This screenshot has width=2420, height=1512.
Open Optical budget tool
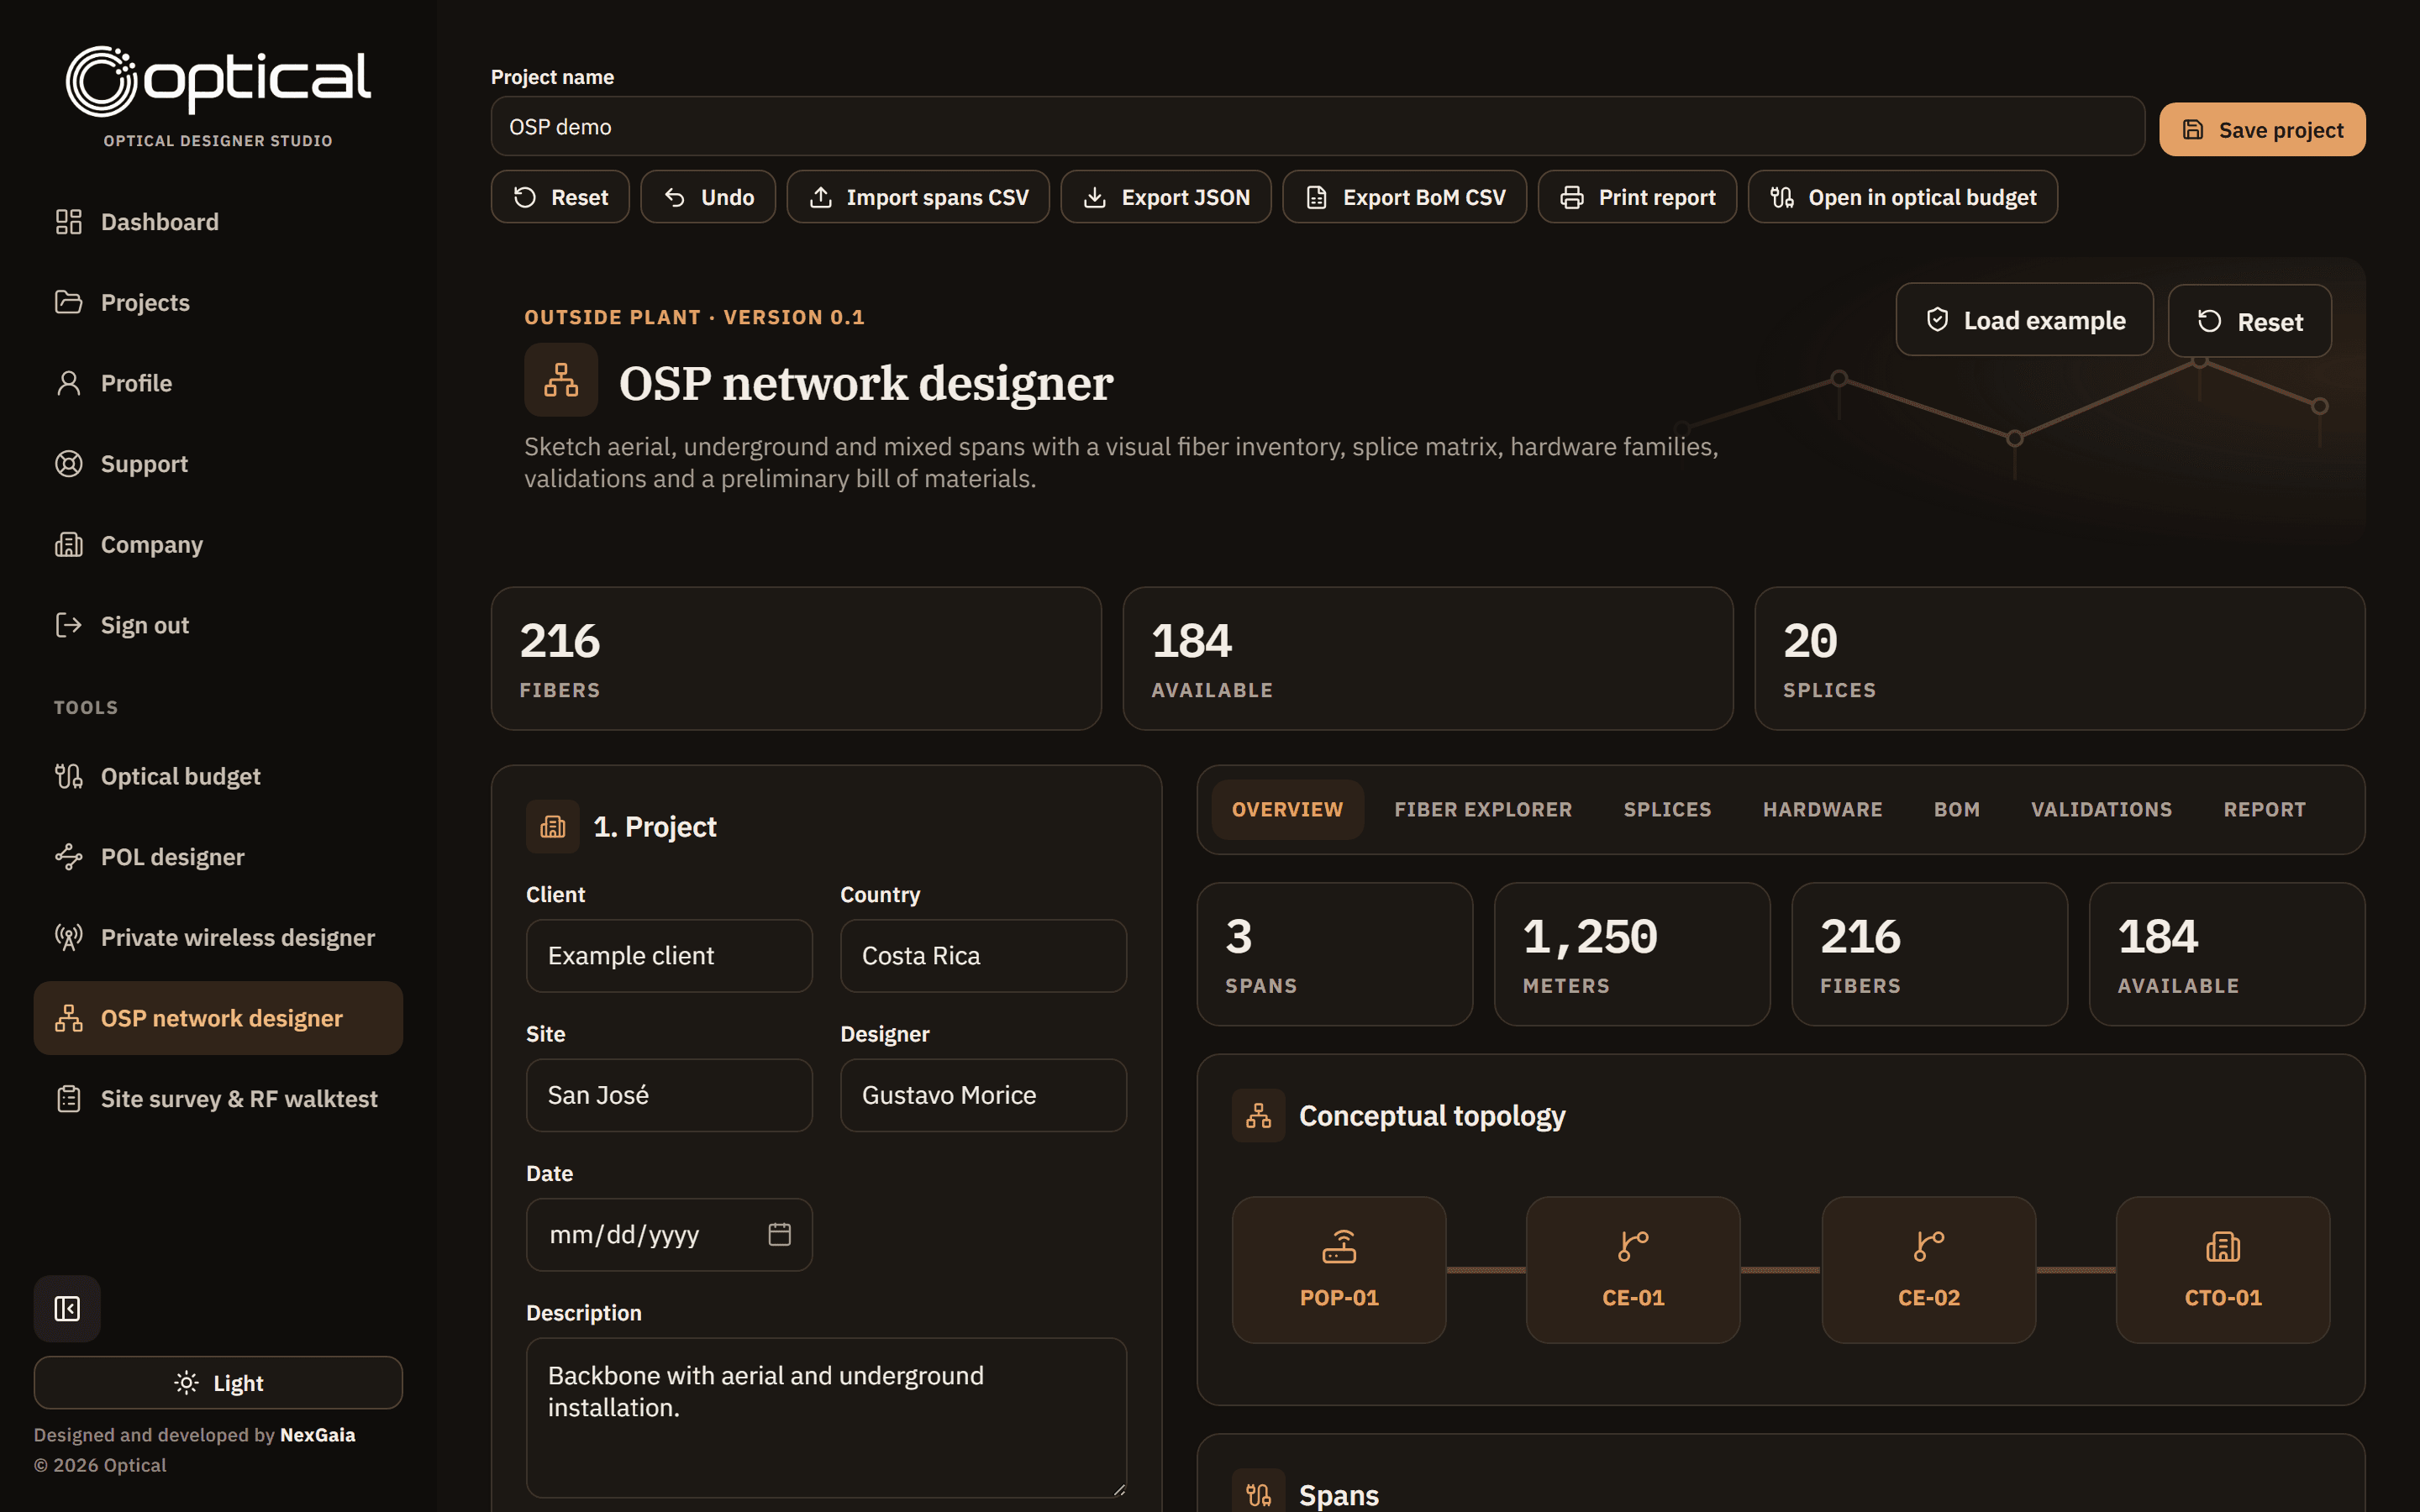pyautogui.click(x=218, y=776)
